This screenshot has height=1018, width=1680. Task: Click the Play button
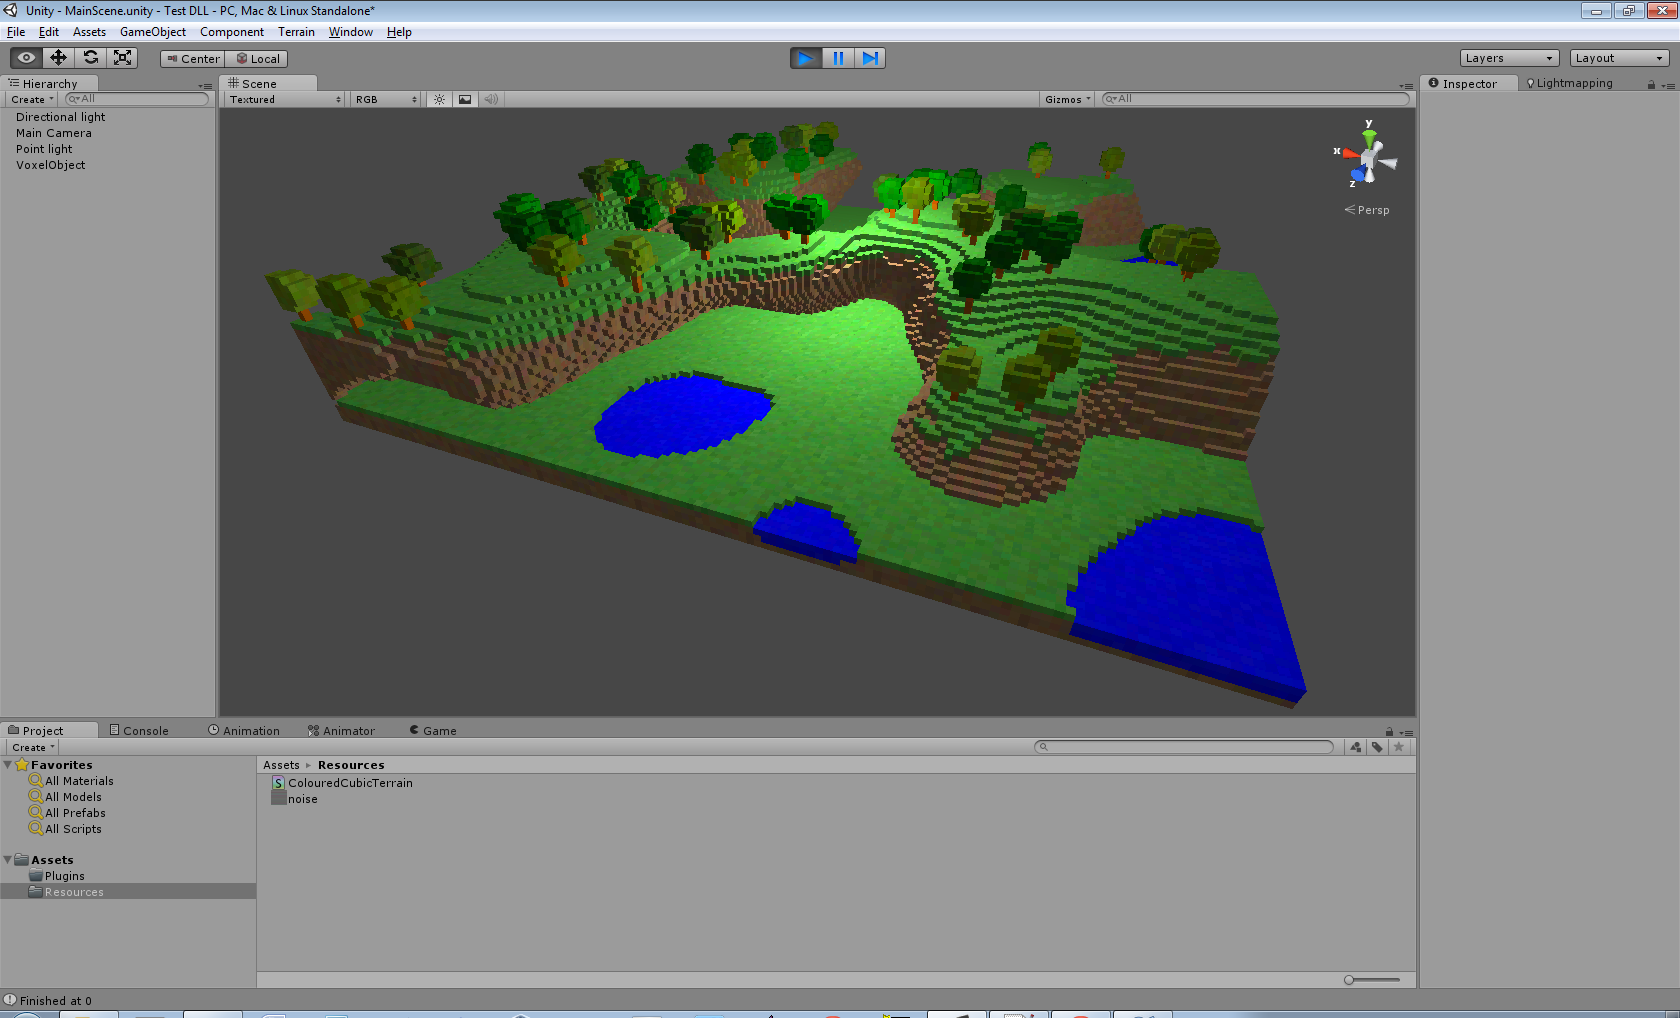tap(806, 58)
